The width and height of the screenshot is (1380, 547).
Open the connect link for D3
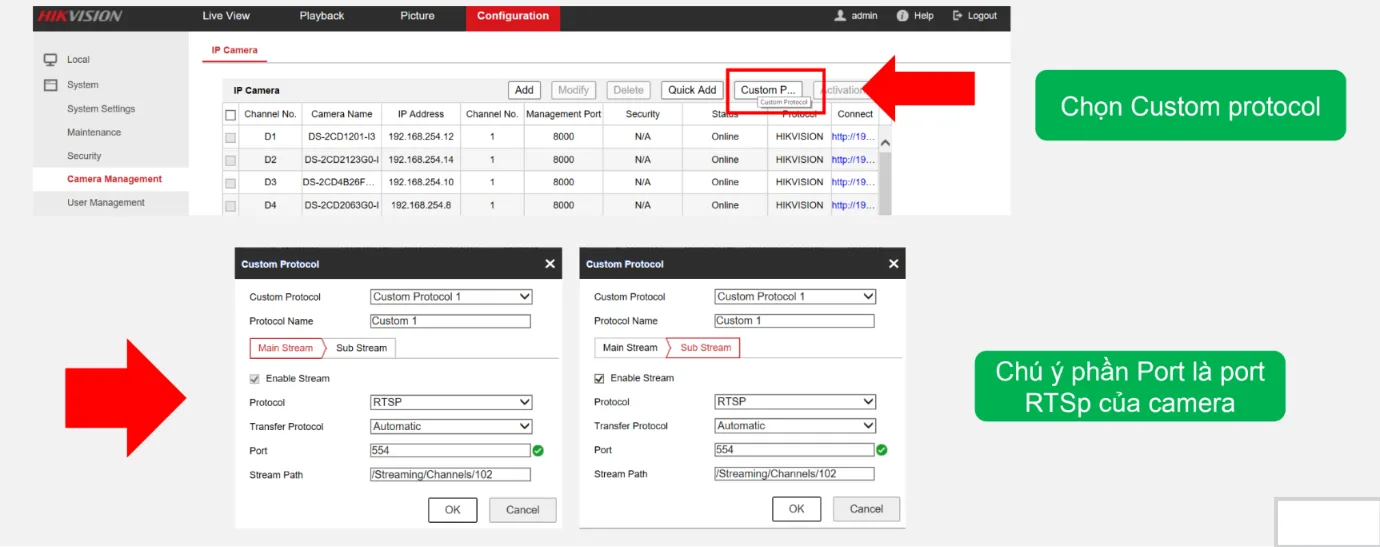point(853,183)
